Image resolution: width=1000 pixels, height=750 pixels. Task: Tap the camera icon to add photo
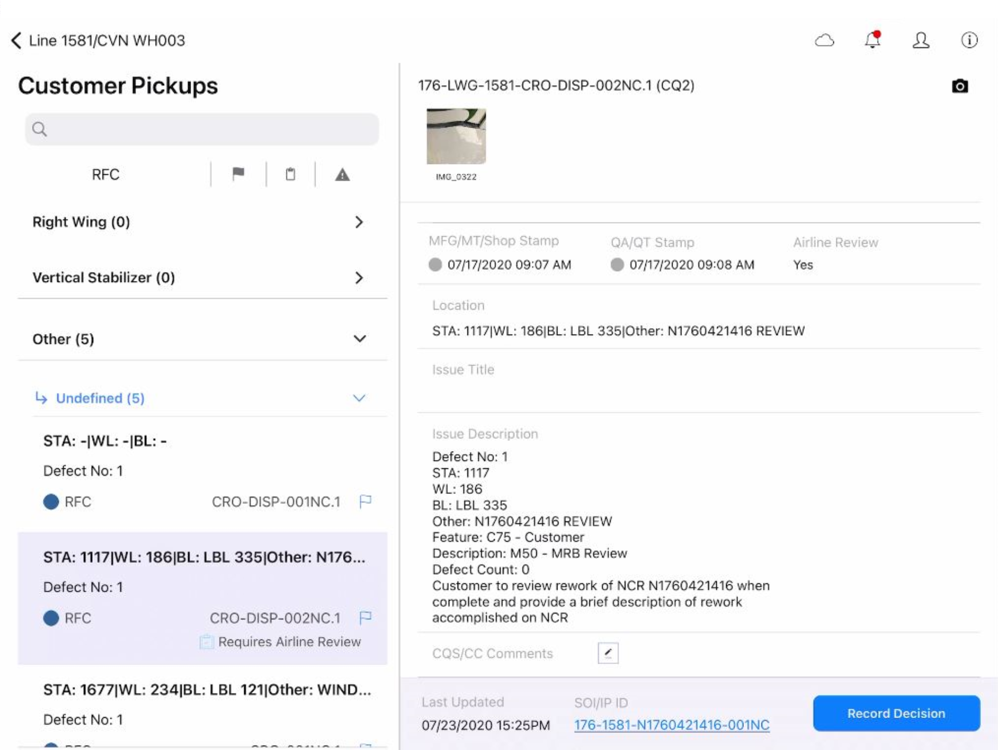tap(960, 86)
